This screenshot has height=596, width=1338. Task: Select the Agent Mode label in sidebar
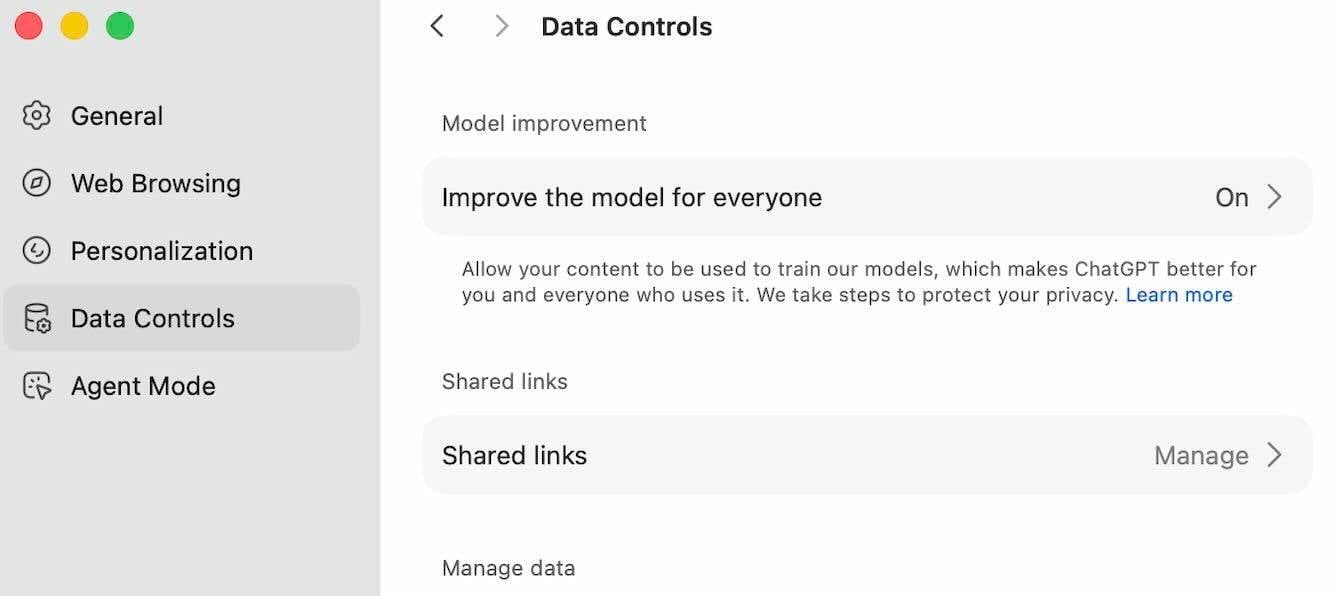[143, 386]
